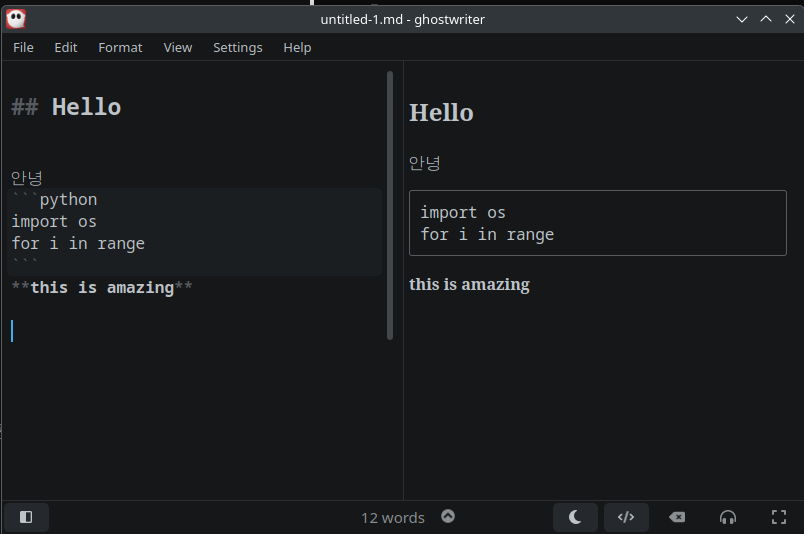Click the '안녕' text in the preview
The height and width of the screenshot is (534, 804).
tap(425, 163)
